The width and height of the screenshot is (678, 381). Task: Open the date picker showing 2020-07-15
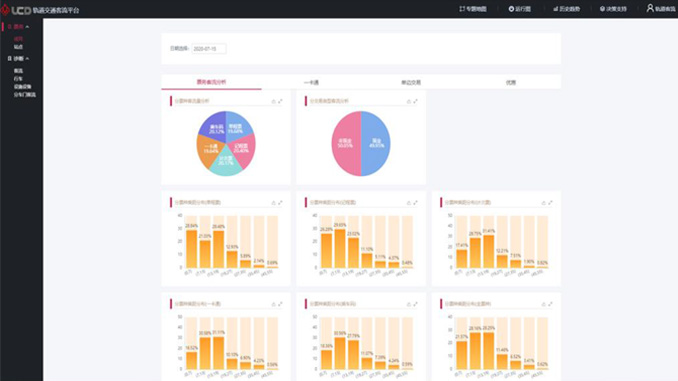click(208, 49)
